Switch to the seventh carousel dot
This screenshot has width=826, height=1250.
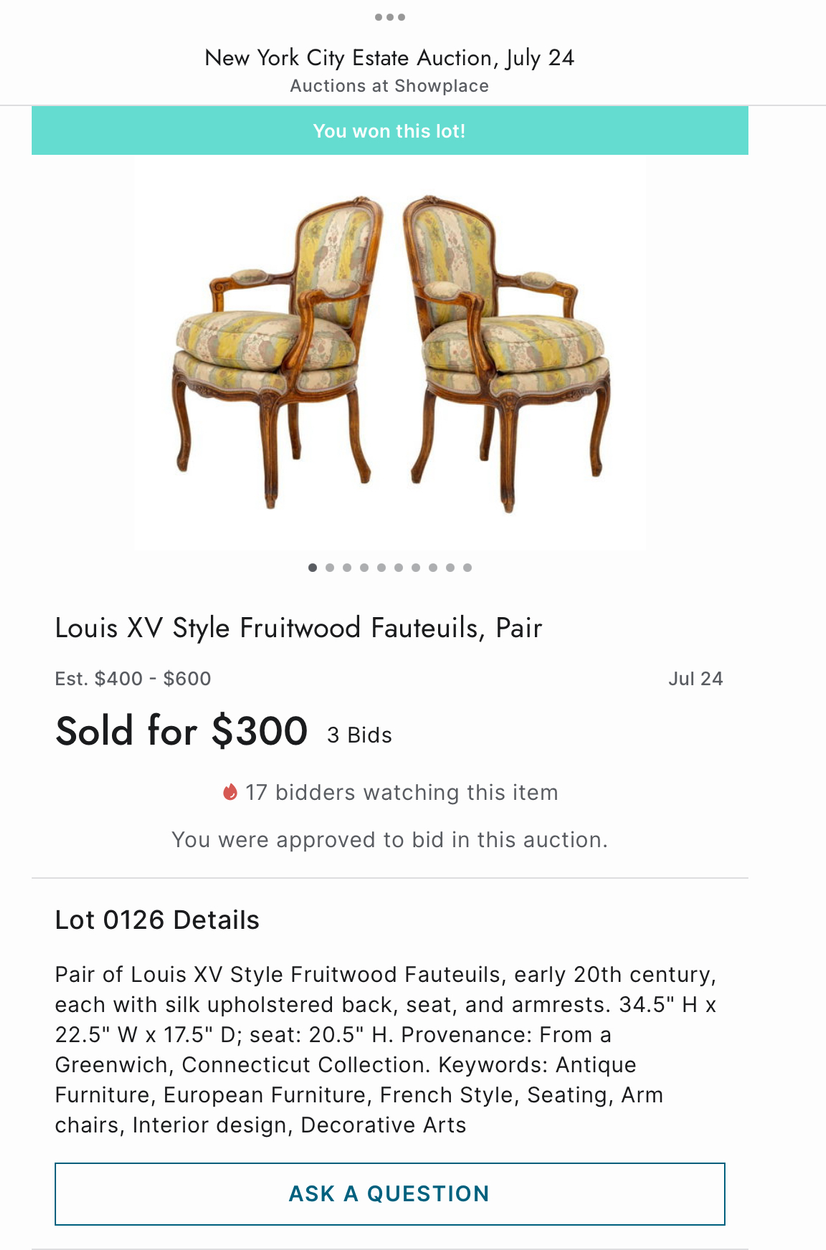(x=416, y=568)
